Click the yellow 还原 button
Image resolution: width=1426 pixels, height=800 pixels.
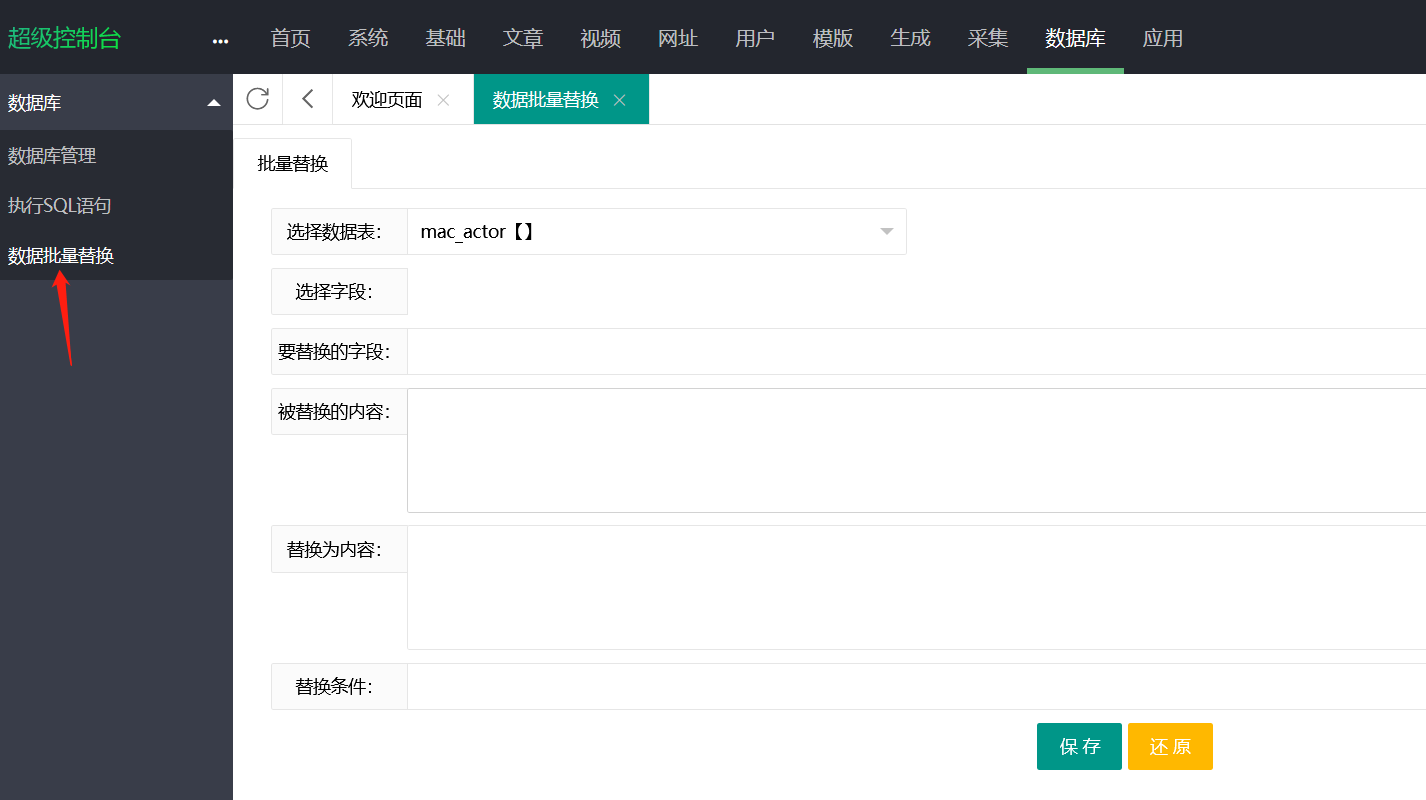click(x=1170, y=746)
